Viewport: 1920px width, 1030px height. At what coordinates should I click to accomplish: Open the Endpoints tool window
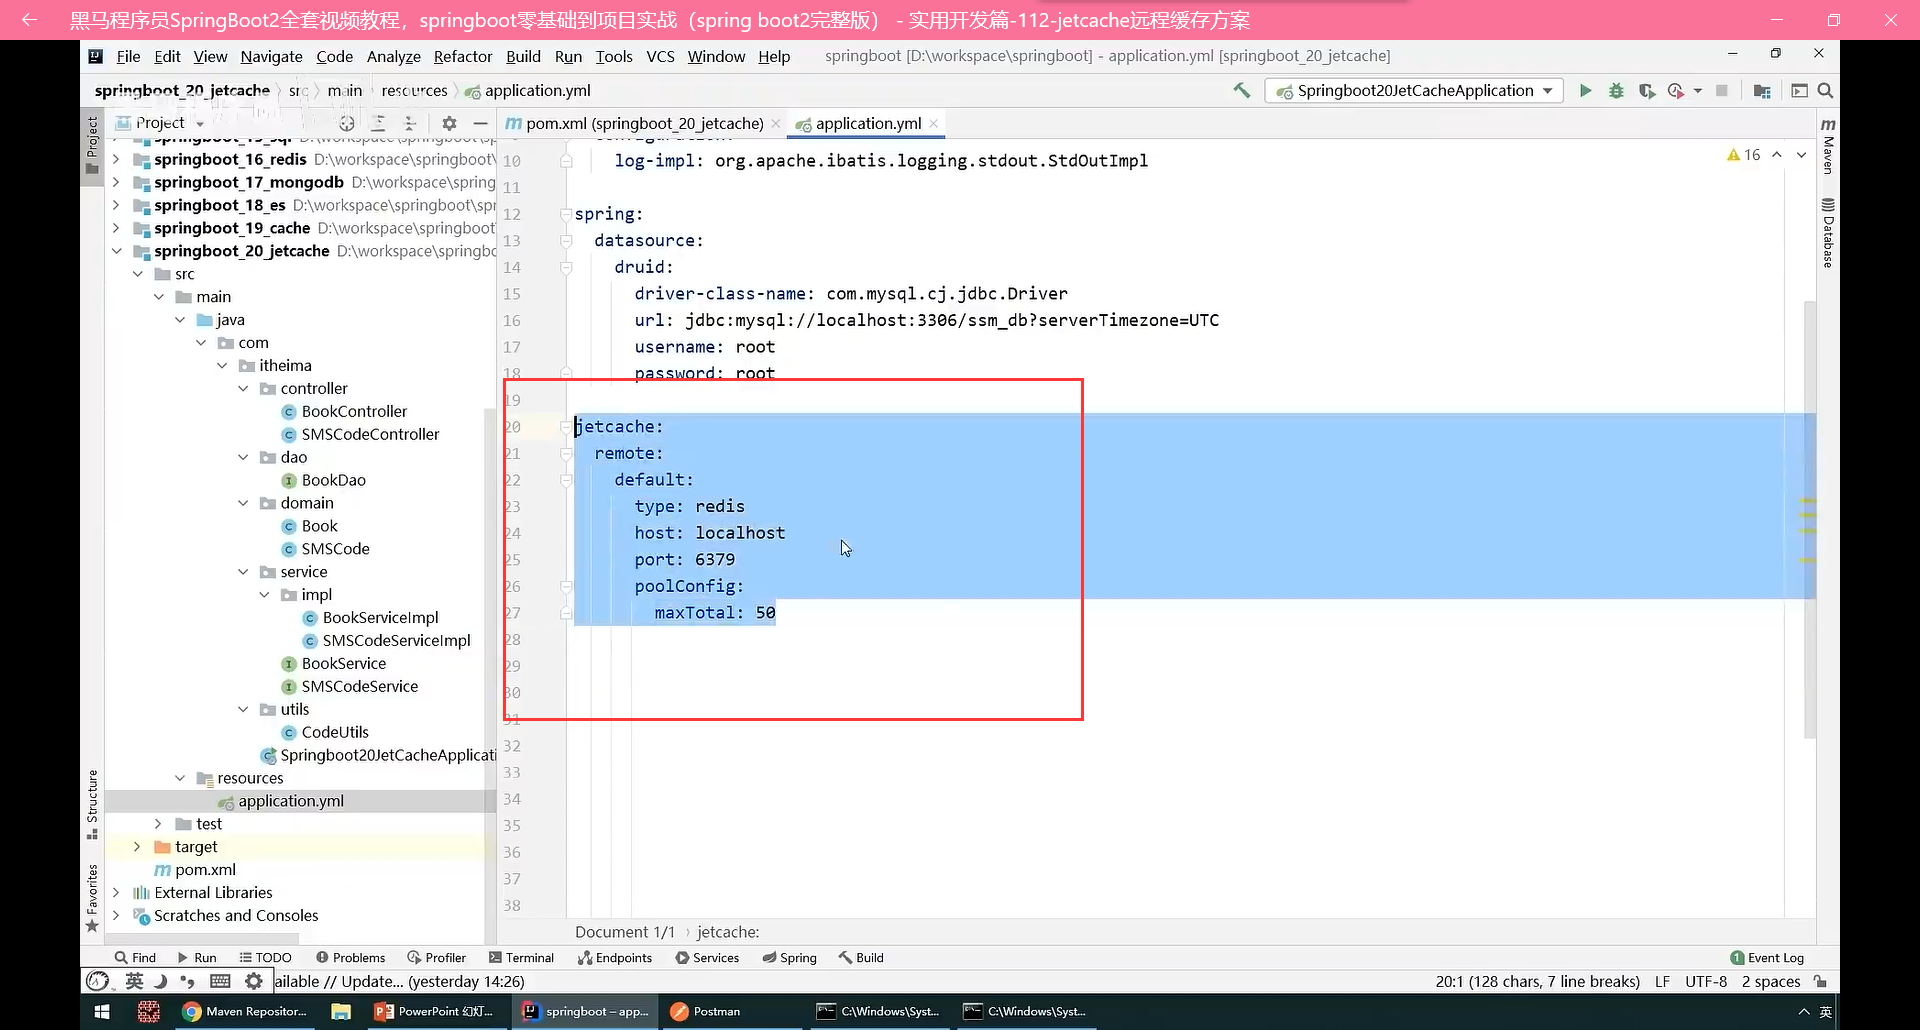point(615,958)
